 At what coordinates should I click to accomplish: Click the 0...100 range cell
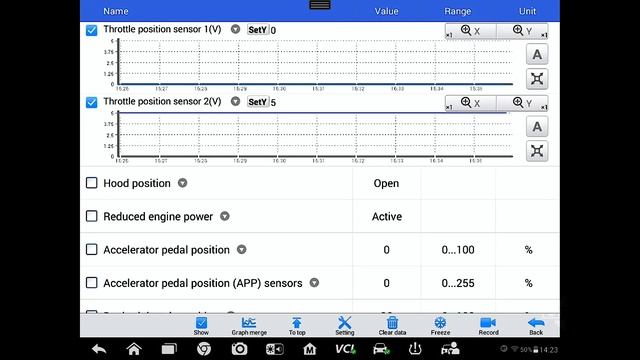[458, 250]
